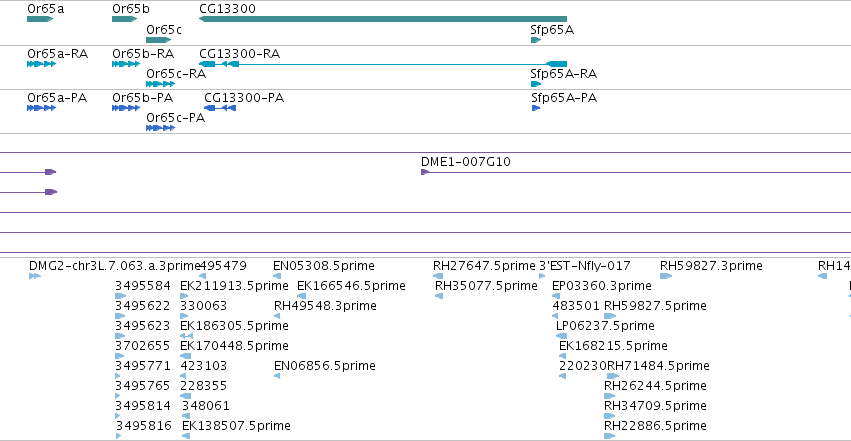Click the 330063 EST label
851x441 pixels.
(x=204, y=306)
